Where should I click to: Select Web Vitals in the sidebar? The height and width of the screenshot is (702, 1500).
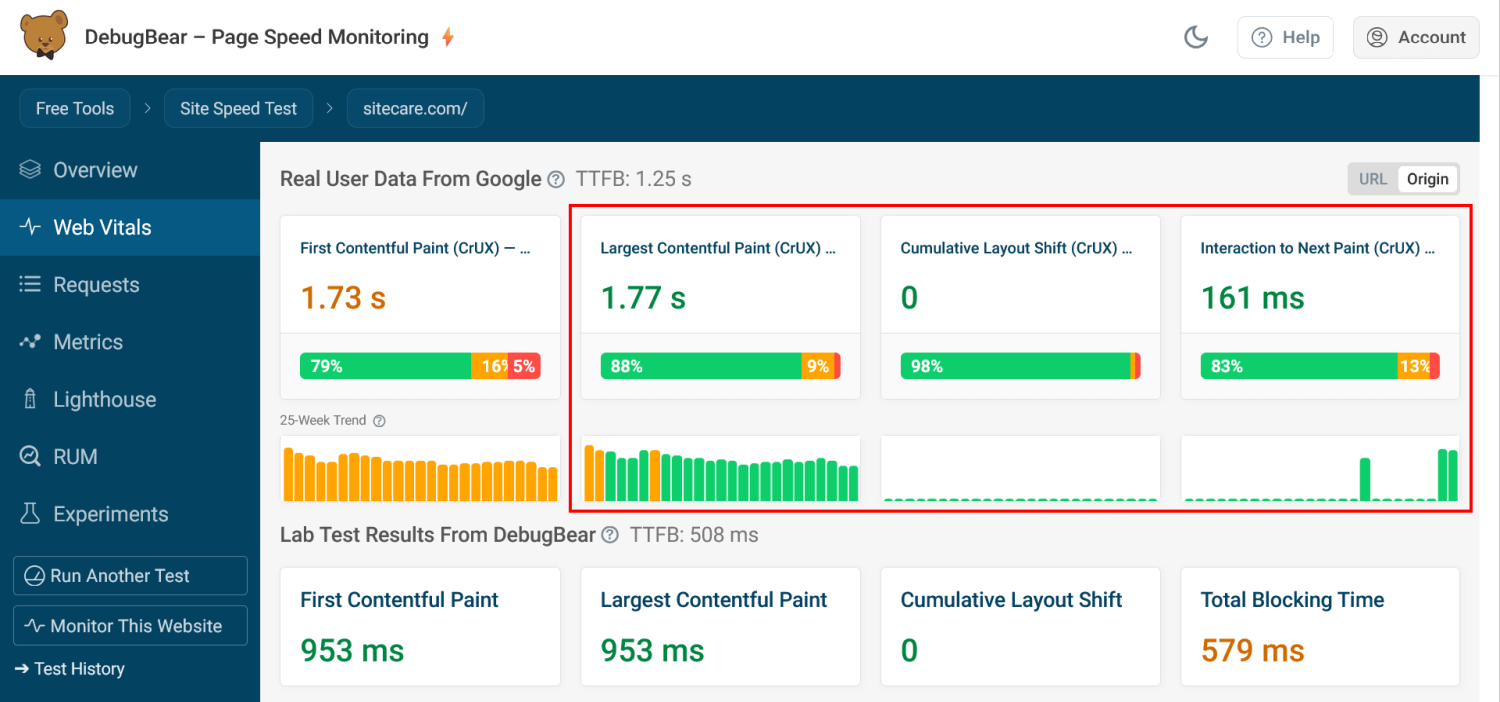coord(130,228)
